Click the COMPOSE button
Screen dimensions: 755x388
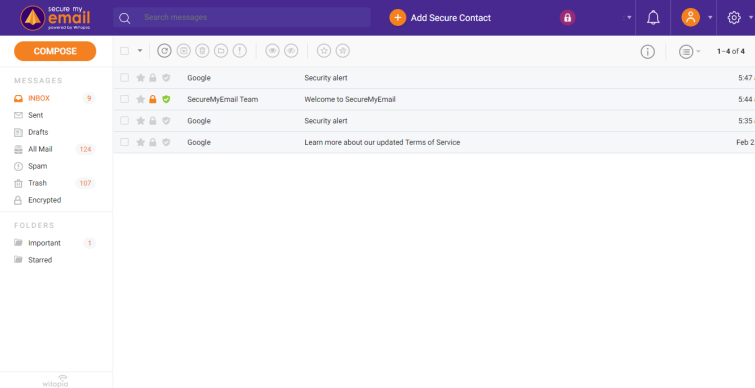(x=55, y=51)
